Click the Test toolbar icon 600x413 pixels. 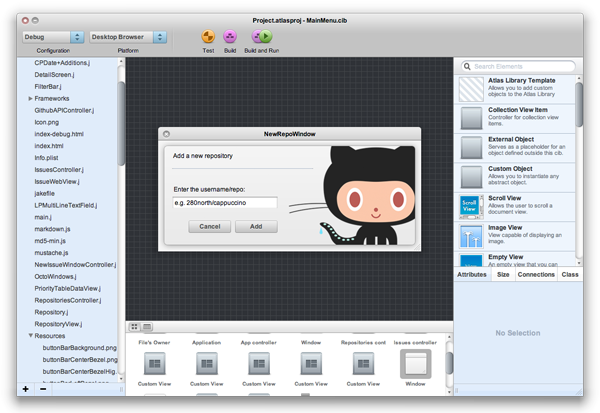coord(208,36)
